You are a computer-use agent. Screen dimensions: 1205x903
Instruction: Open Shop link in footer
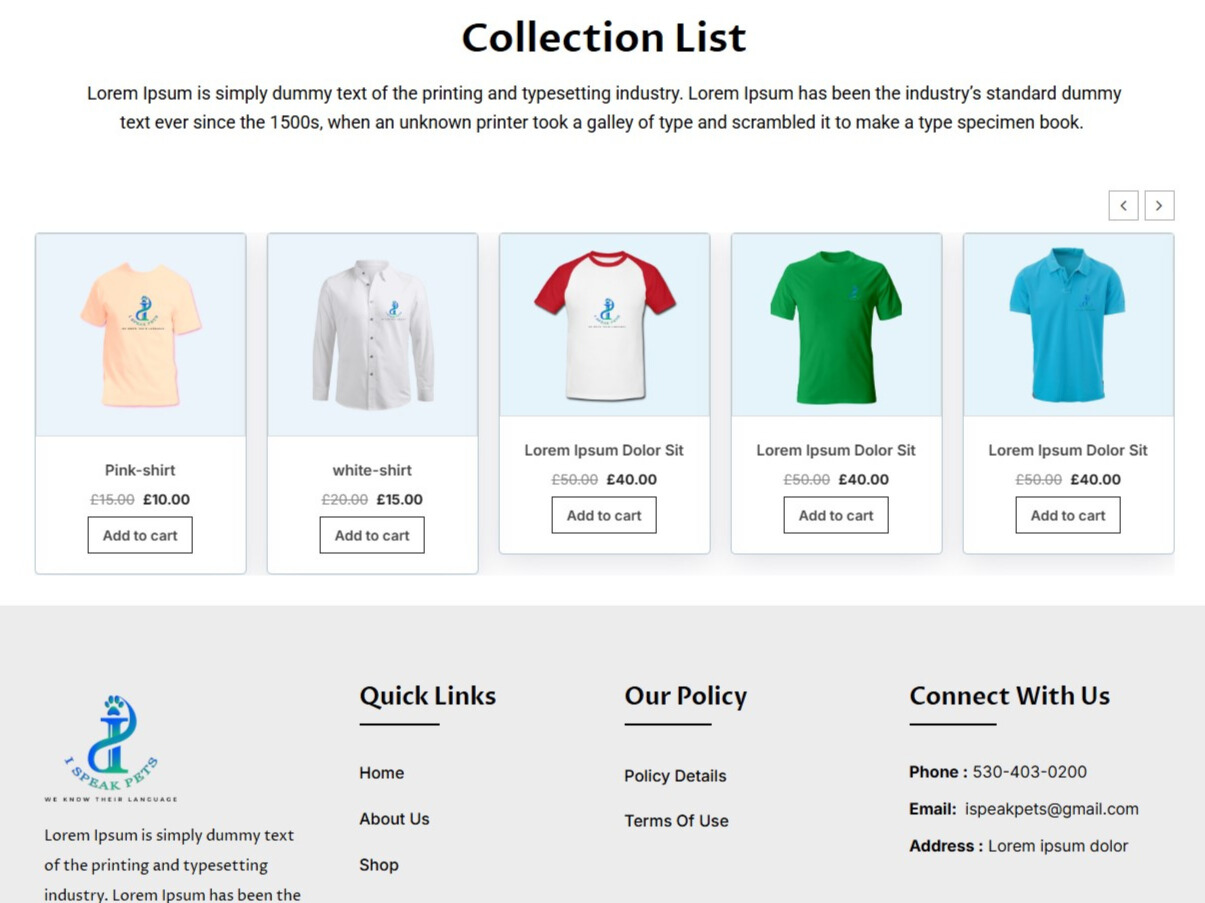point(379,865)
